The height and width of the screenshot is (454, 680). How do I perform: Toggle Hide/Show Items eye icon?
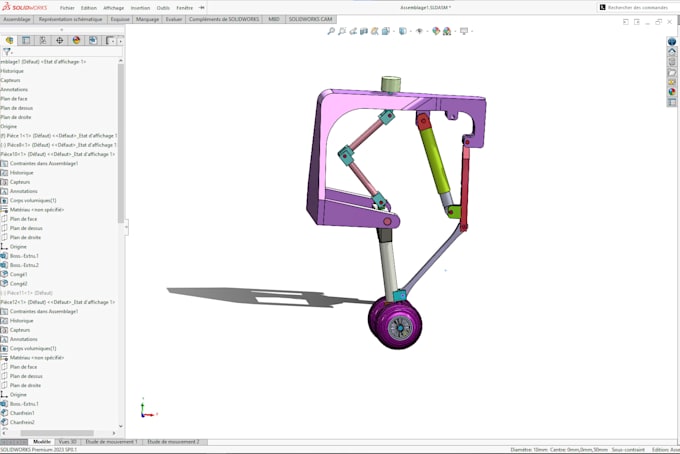point(419,31)
